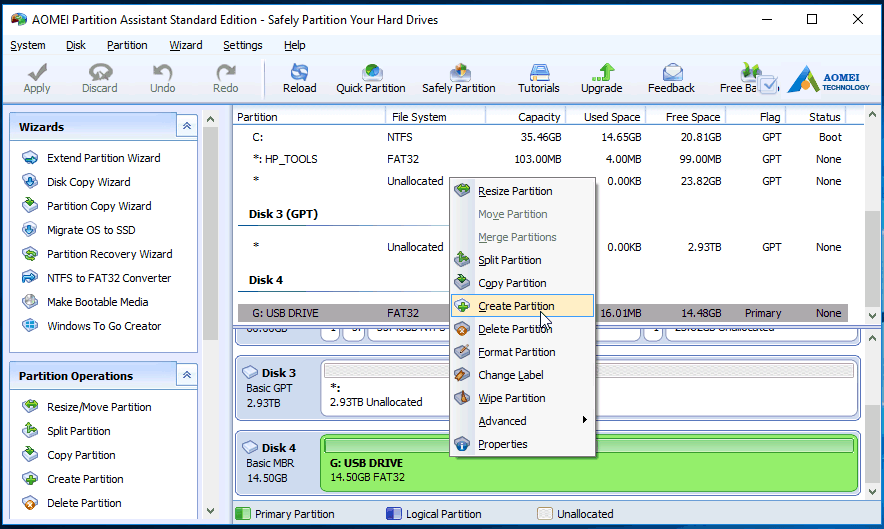Choose Create Partition in the Partition Operations panel

(85, 479)
